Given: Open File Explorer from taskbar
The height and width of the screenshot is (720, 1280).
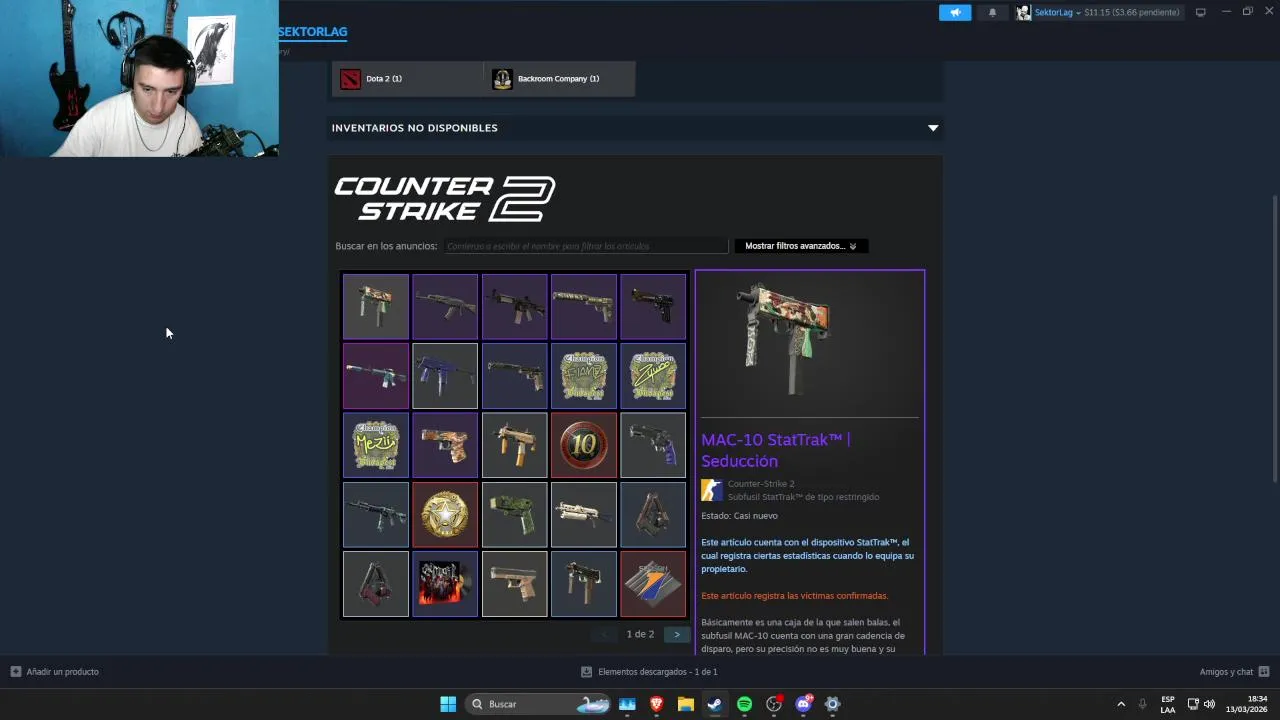Looking at the screenshot, I should (x=685, y=704).
